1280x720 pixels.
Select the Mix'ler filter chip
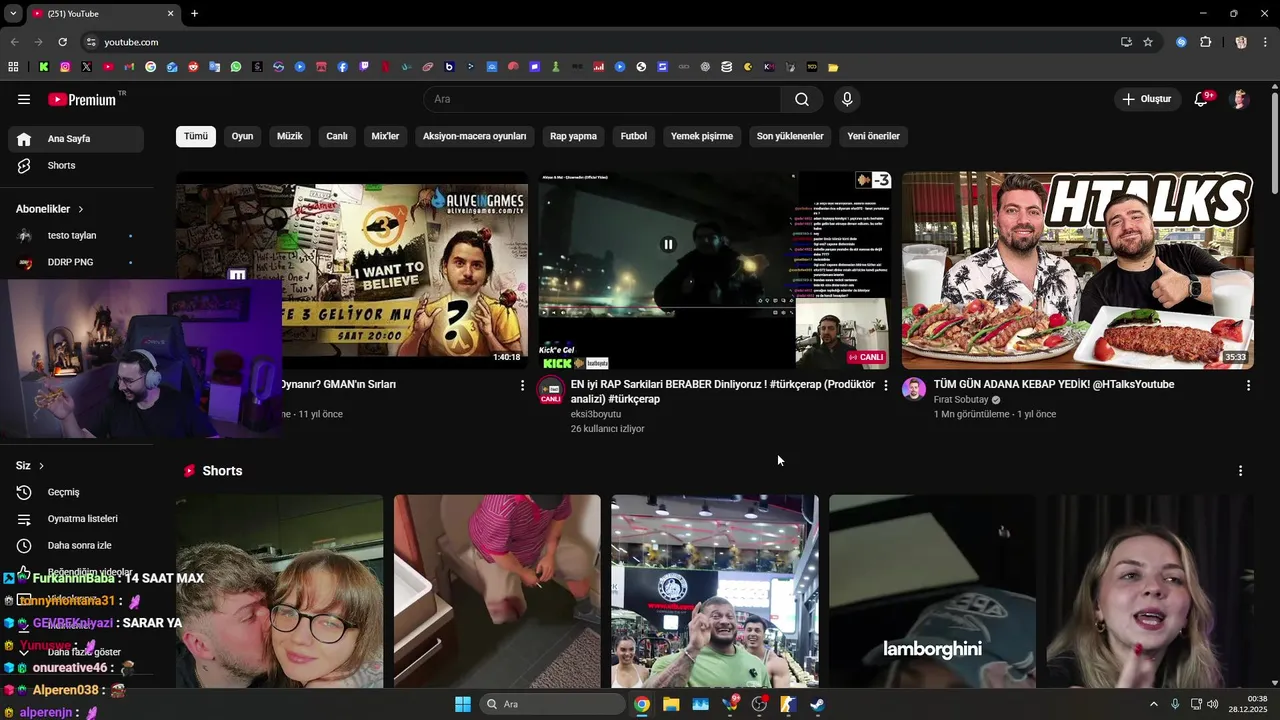click(385, 136)
